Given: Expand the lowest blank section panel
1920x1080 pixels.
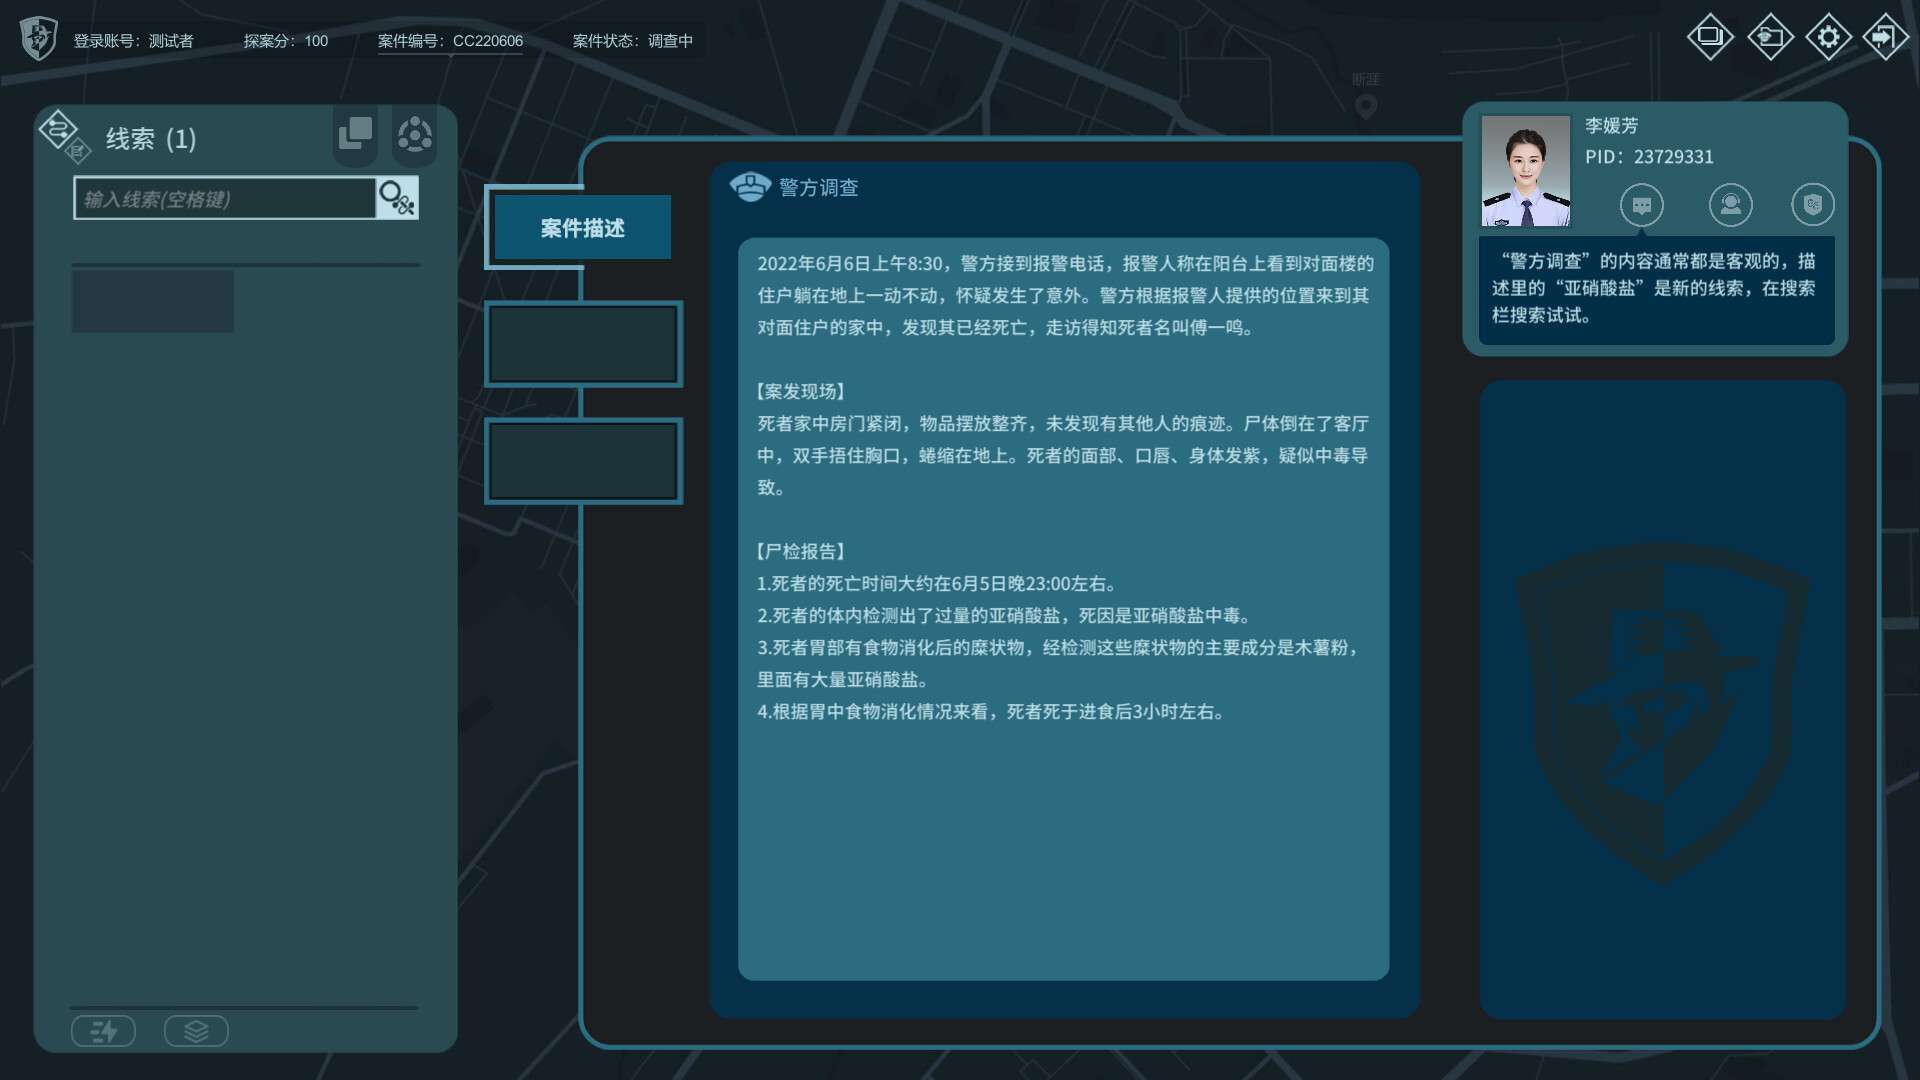Looking at the screenshot, I should [x=583, y=461].
